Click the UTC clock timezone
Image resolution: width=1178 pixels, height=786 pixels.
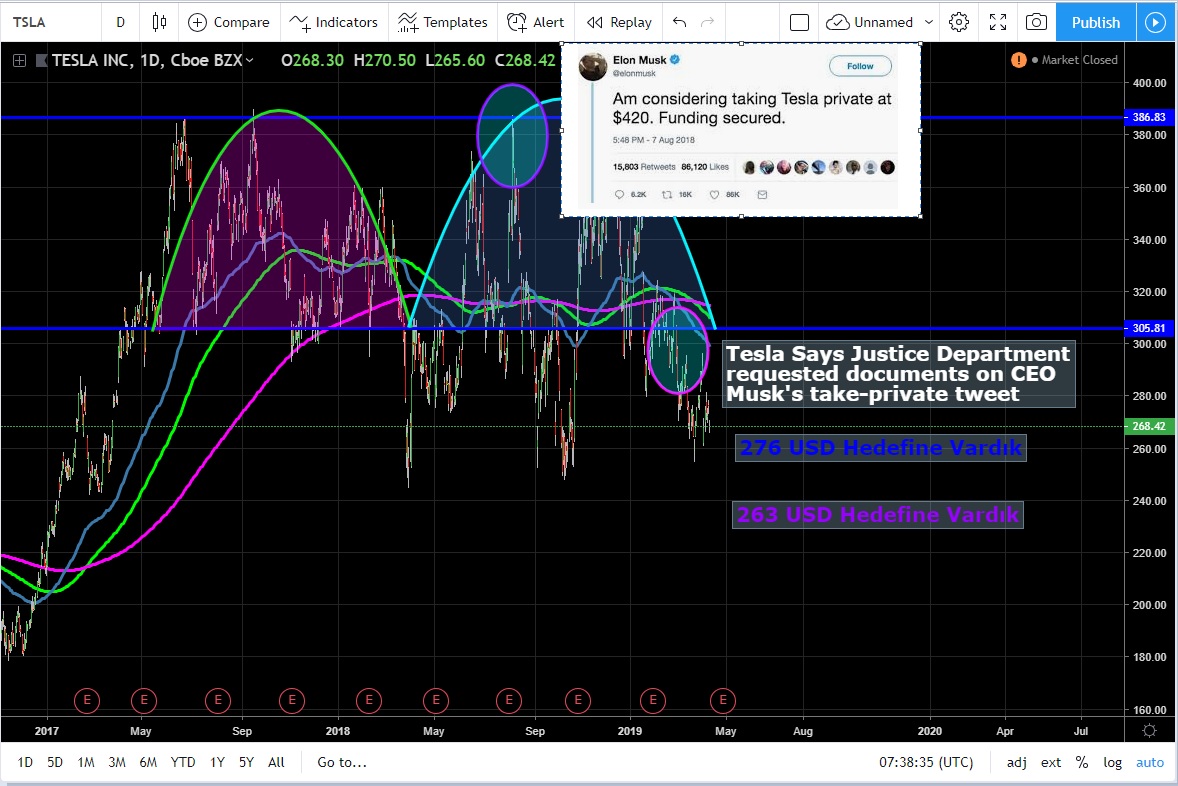(x=926, y=762)
